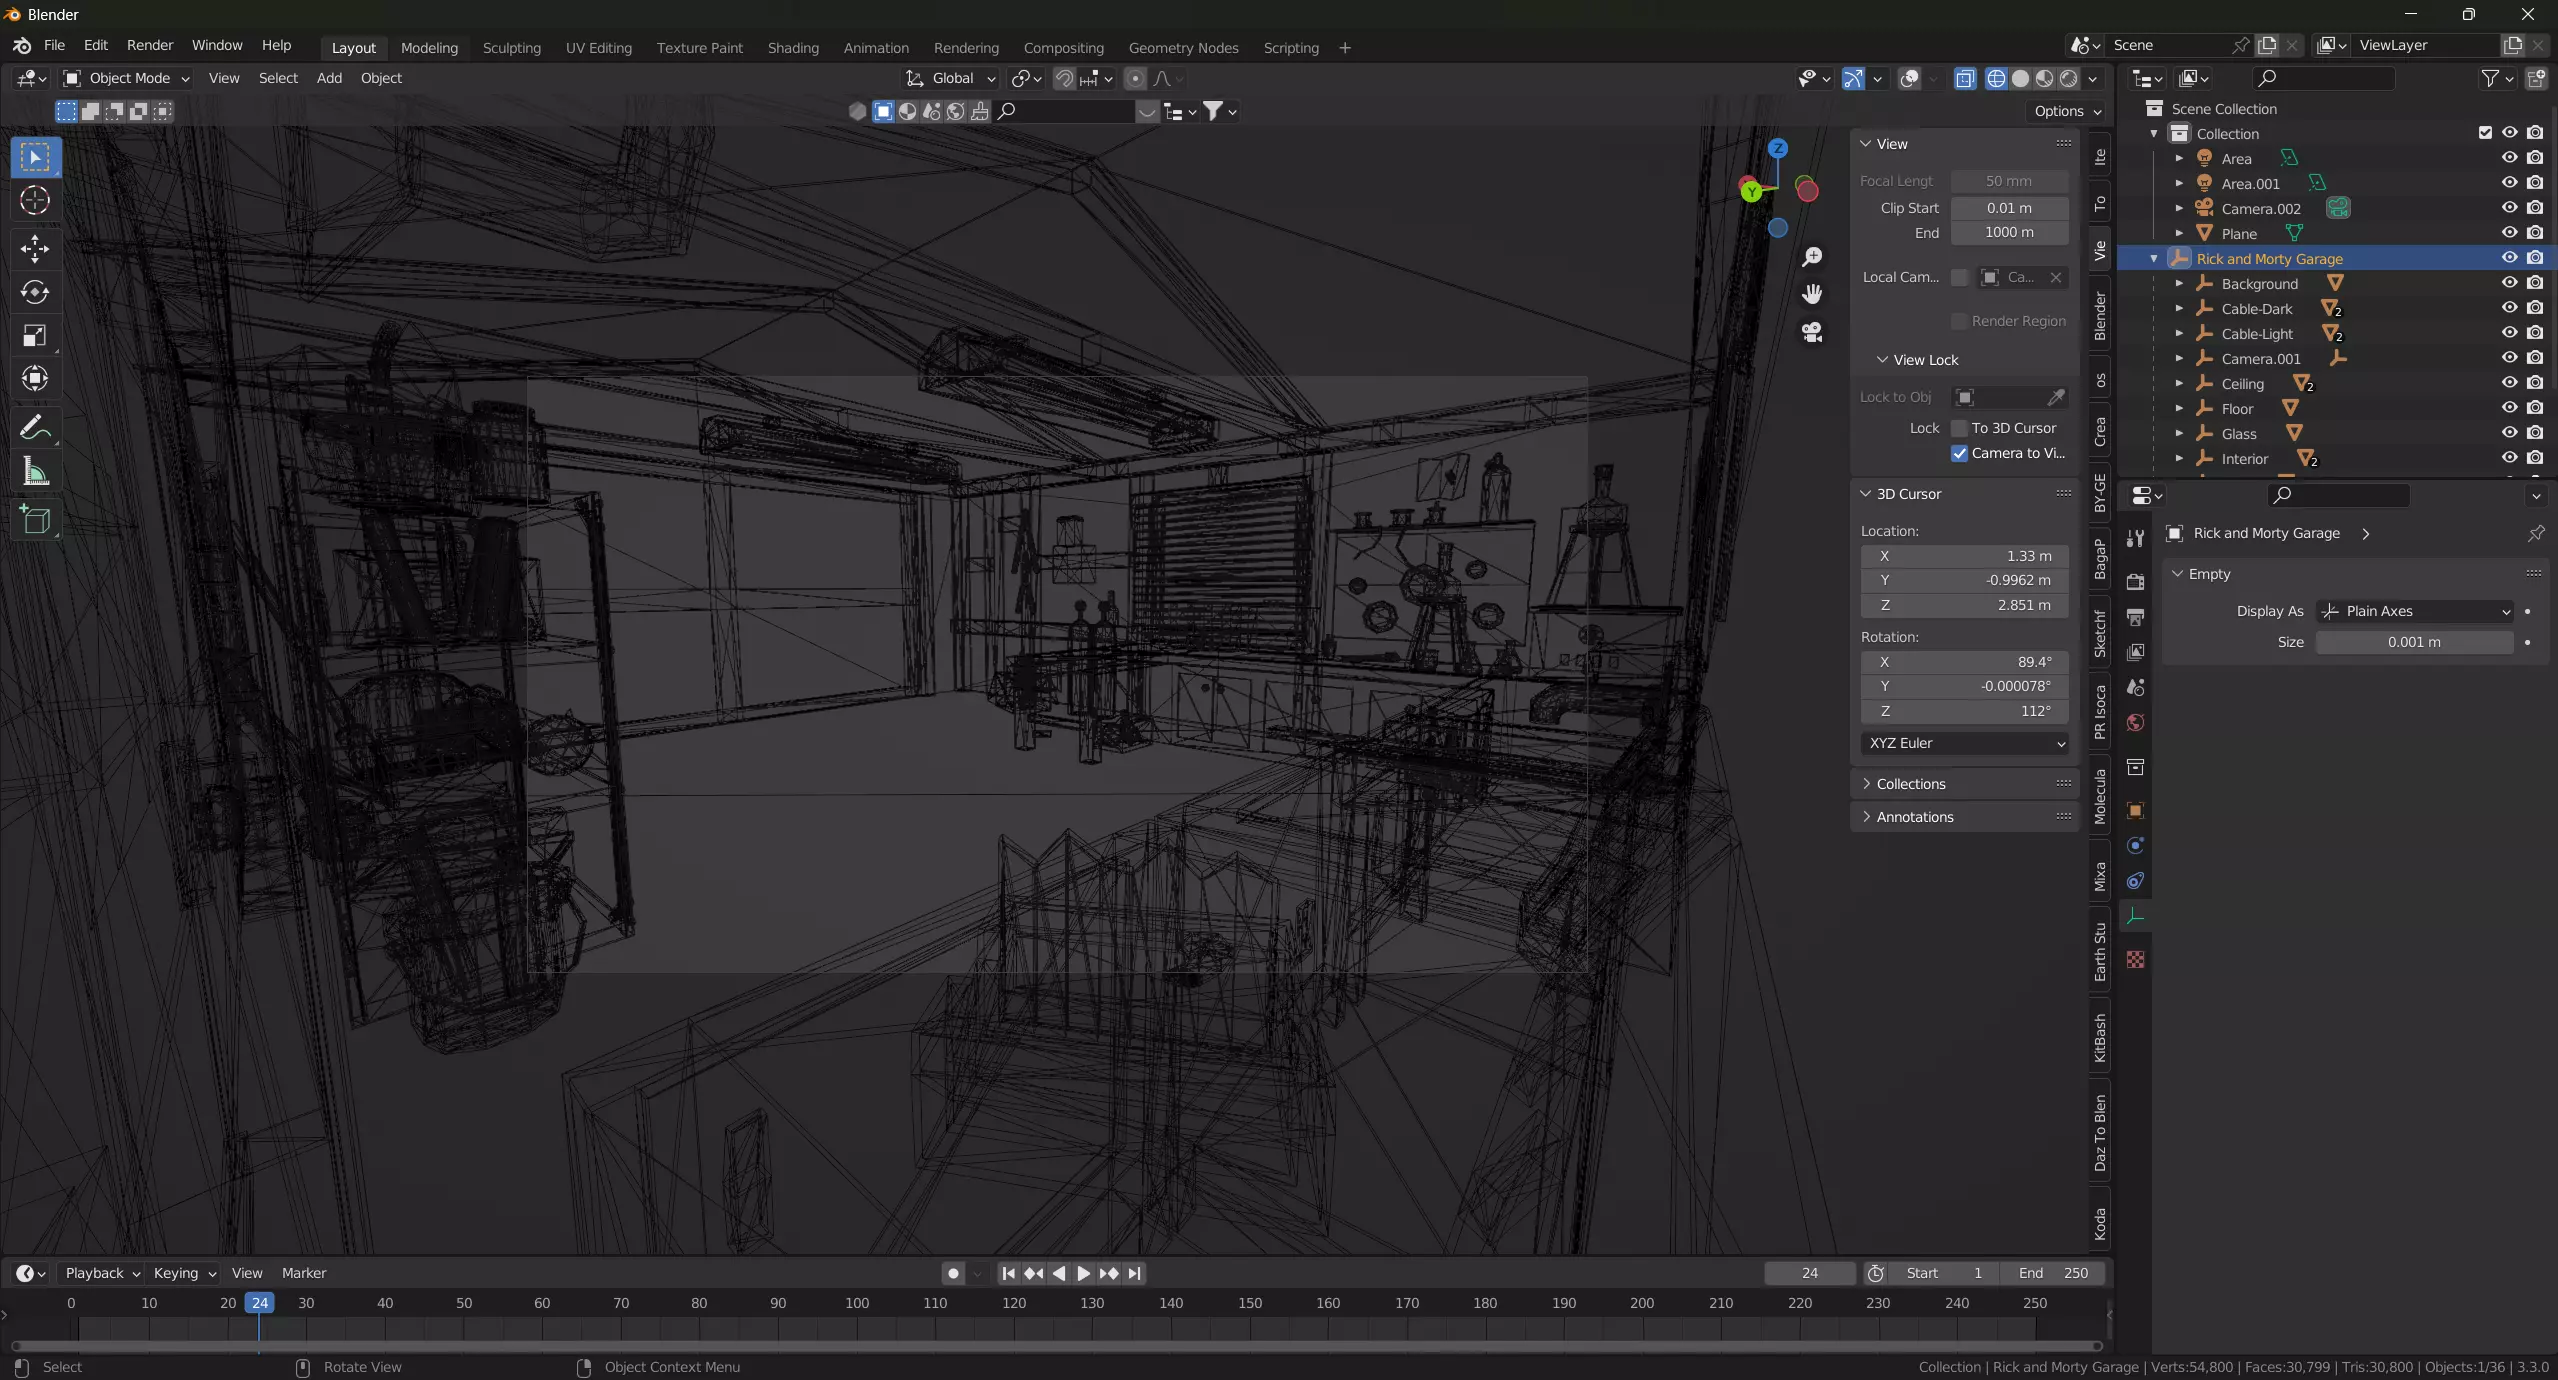Open the File menu
Viewport: 2558px width, 1380px height.
[x=54, y=46]
